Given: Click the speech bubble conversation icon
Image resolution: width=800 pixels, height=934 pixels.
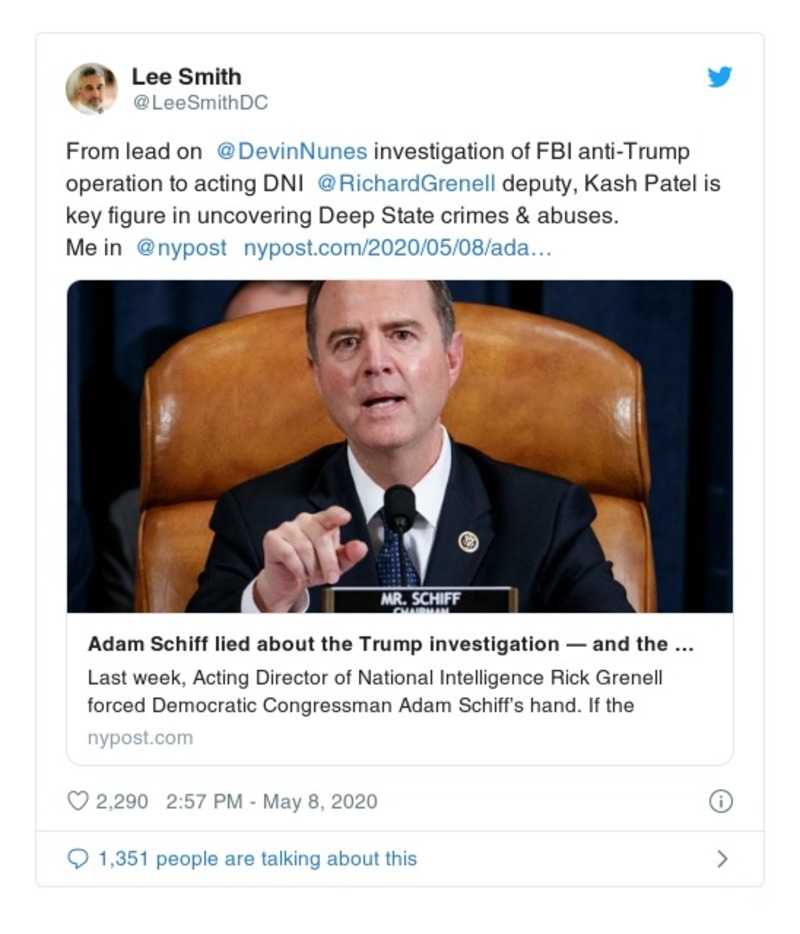Looking at the screenshot, I should pyautogui.click(x=78, y=858).
